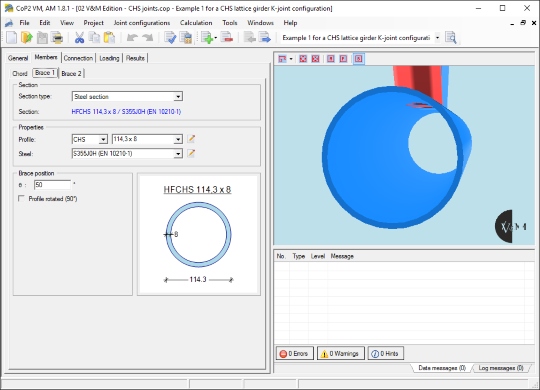
Task: Click the second zoom extents view icon
Action: coord(315,59)
